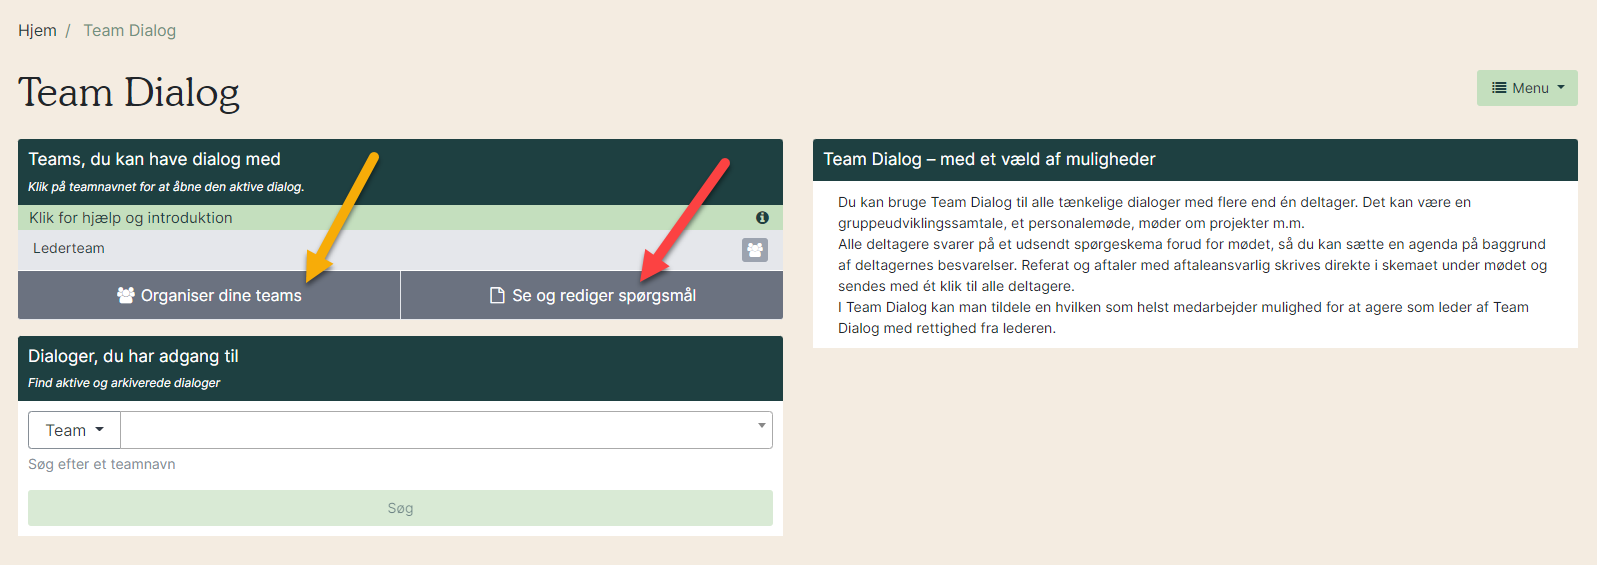Click the green Søg button
1597x565 pixels.
coord(400,508)
